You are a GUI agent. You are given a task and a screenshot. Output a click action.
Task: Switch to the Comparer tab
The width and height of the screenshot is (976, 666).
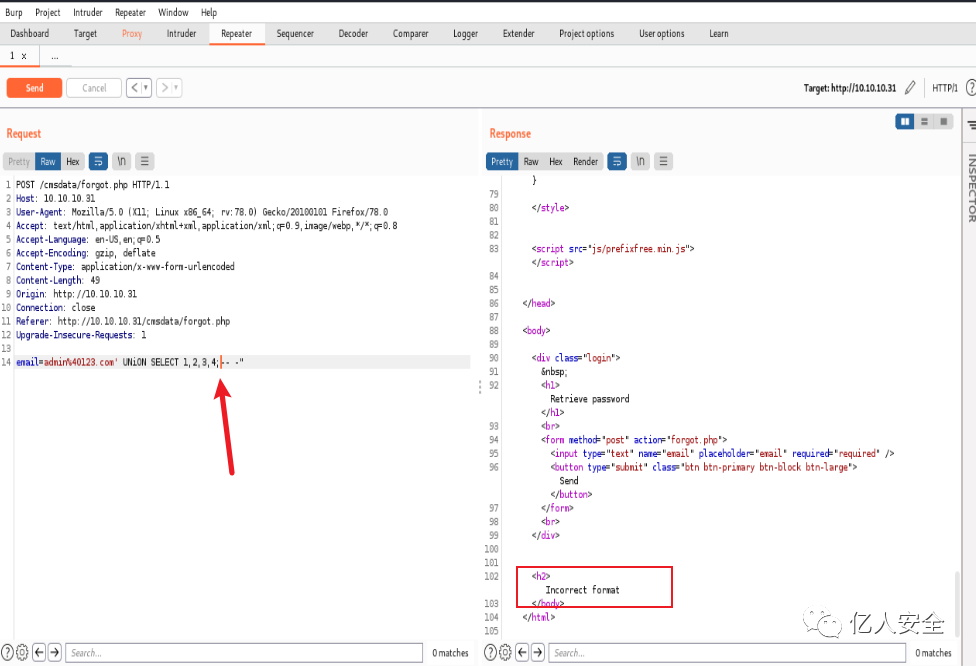410,34
